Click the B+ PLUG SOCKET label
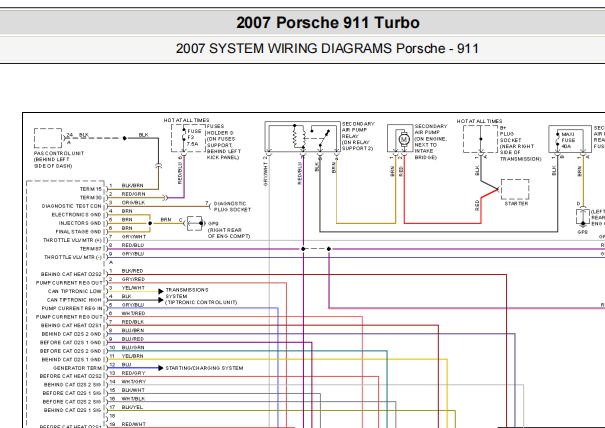The width and height of the screenshot is (605, 428). pos(520,143)
